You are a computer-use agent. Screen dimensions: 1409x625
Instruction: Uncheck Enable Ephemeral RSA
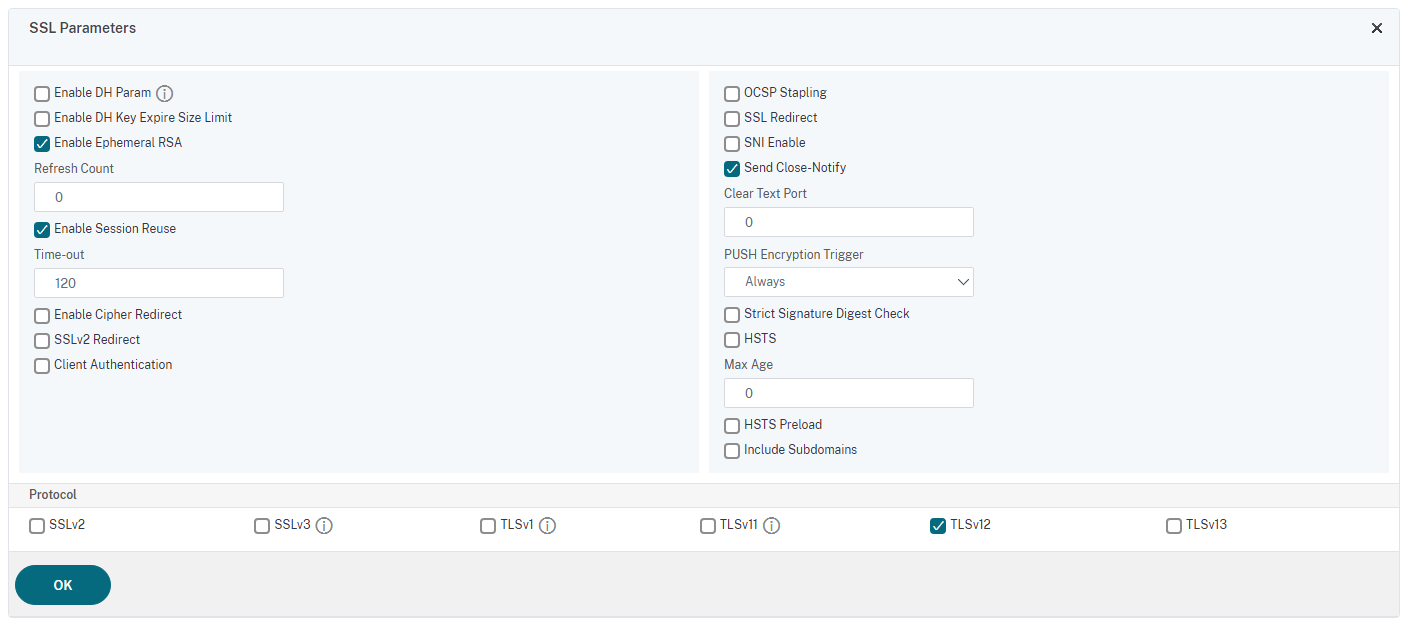[42, 144]
